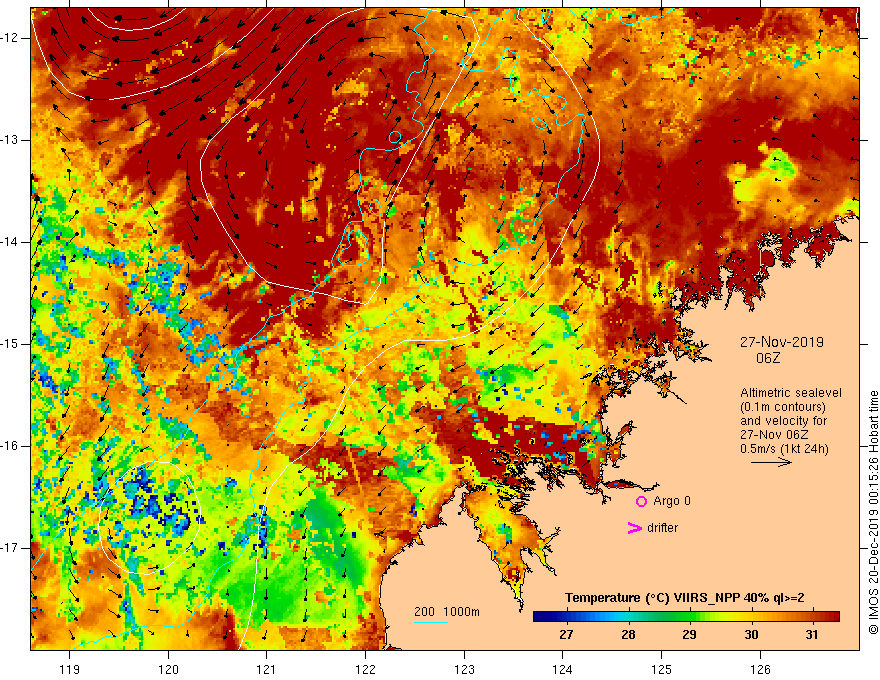
Task: Click the Argo 0 magenta circle legend symbol
Action: click(641, 502)
